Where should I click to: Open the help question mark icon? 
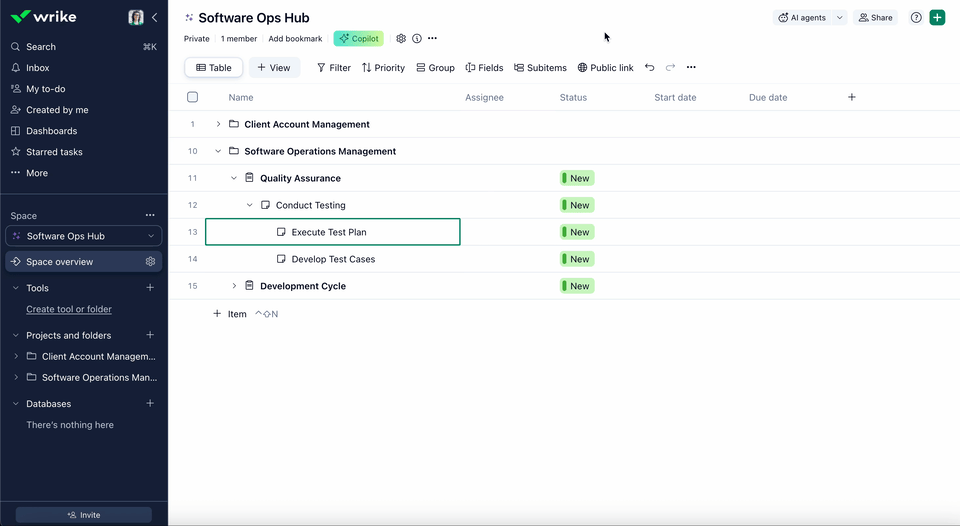coord(916,18)
